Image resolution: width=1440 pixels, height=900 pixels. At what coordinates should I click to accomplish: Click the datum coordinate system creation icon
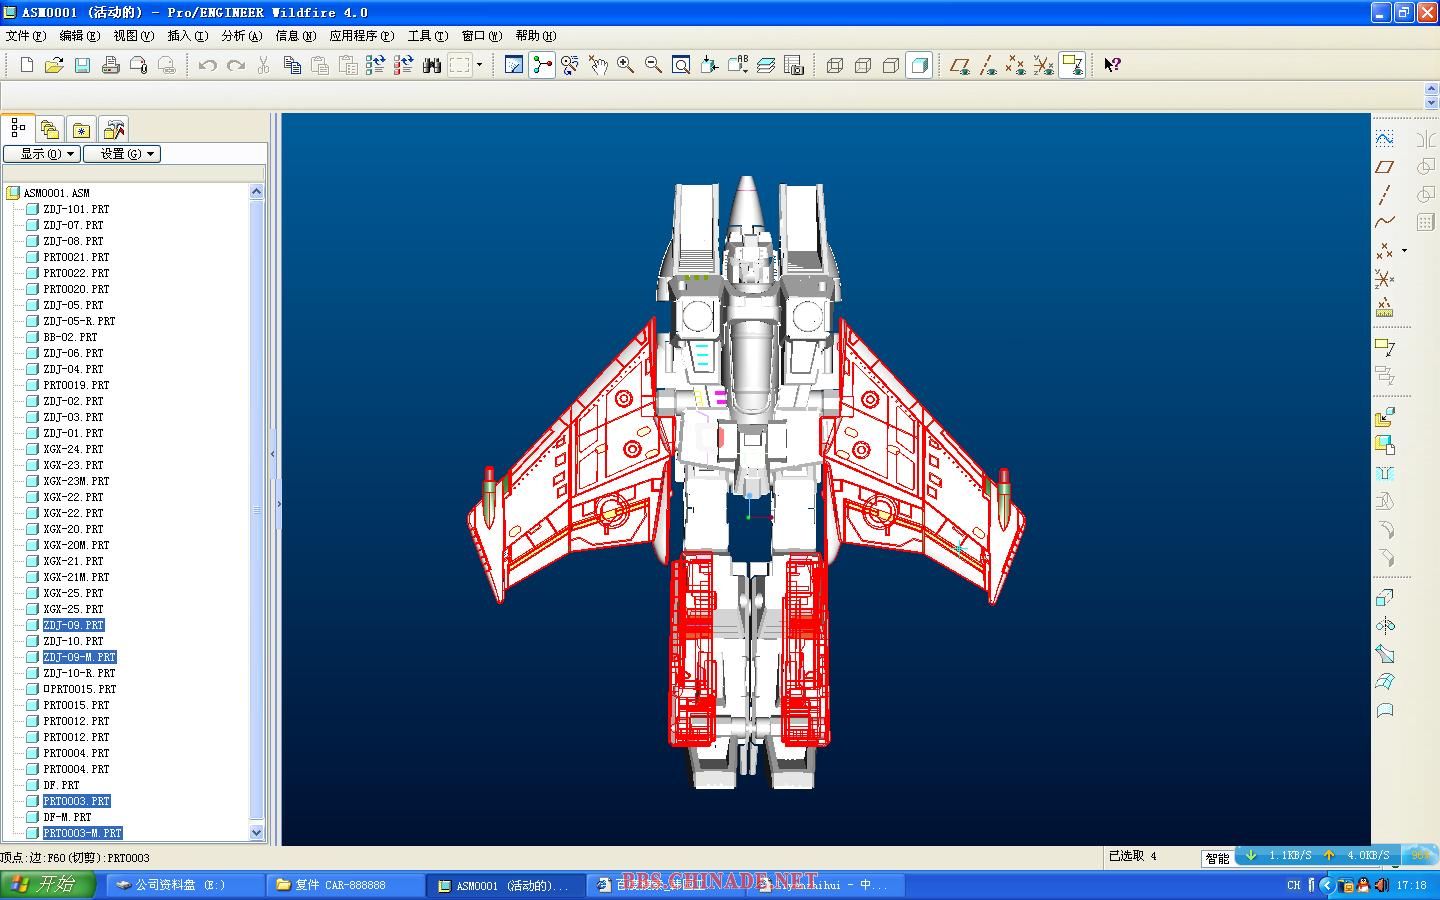click(x=1385, y=279)
